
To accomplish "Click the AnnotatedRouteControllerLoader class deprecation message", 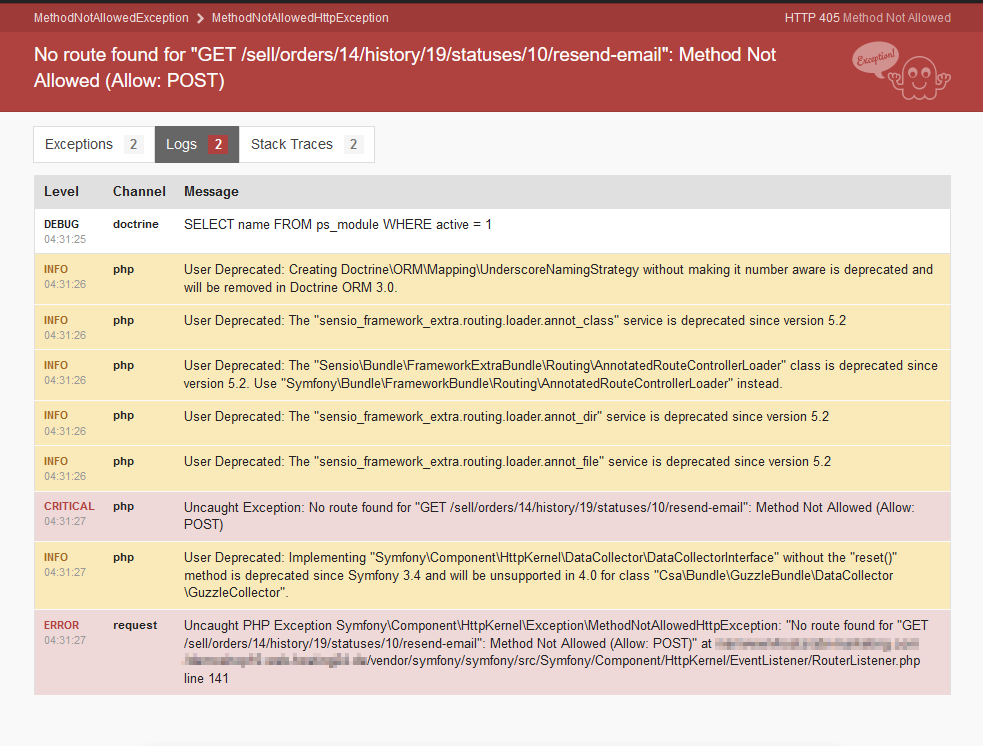I will [560, 374].
